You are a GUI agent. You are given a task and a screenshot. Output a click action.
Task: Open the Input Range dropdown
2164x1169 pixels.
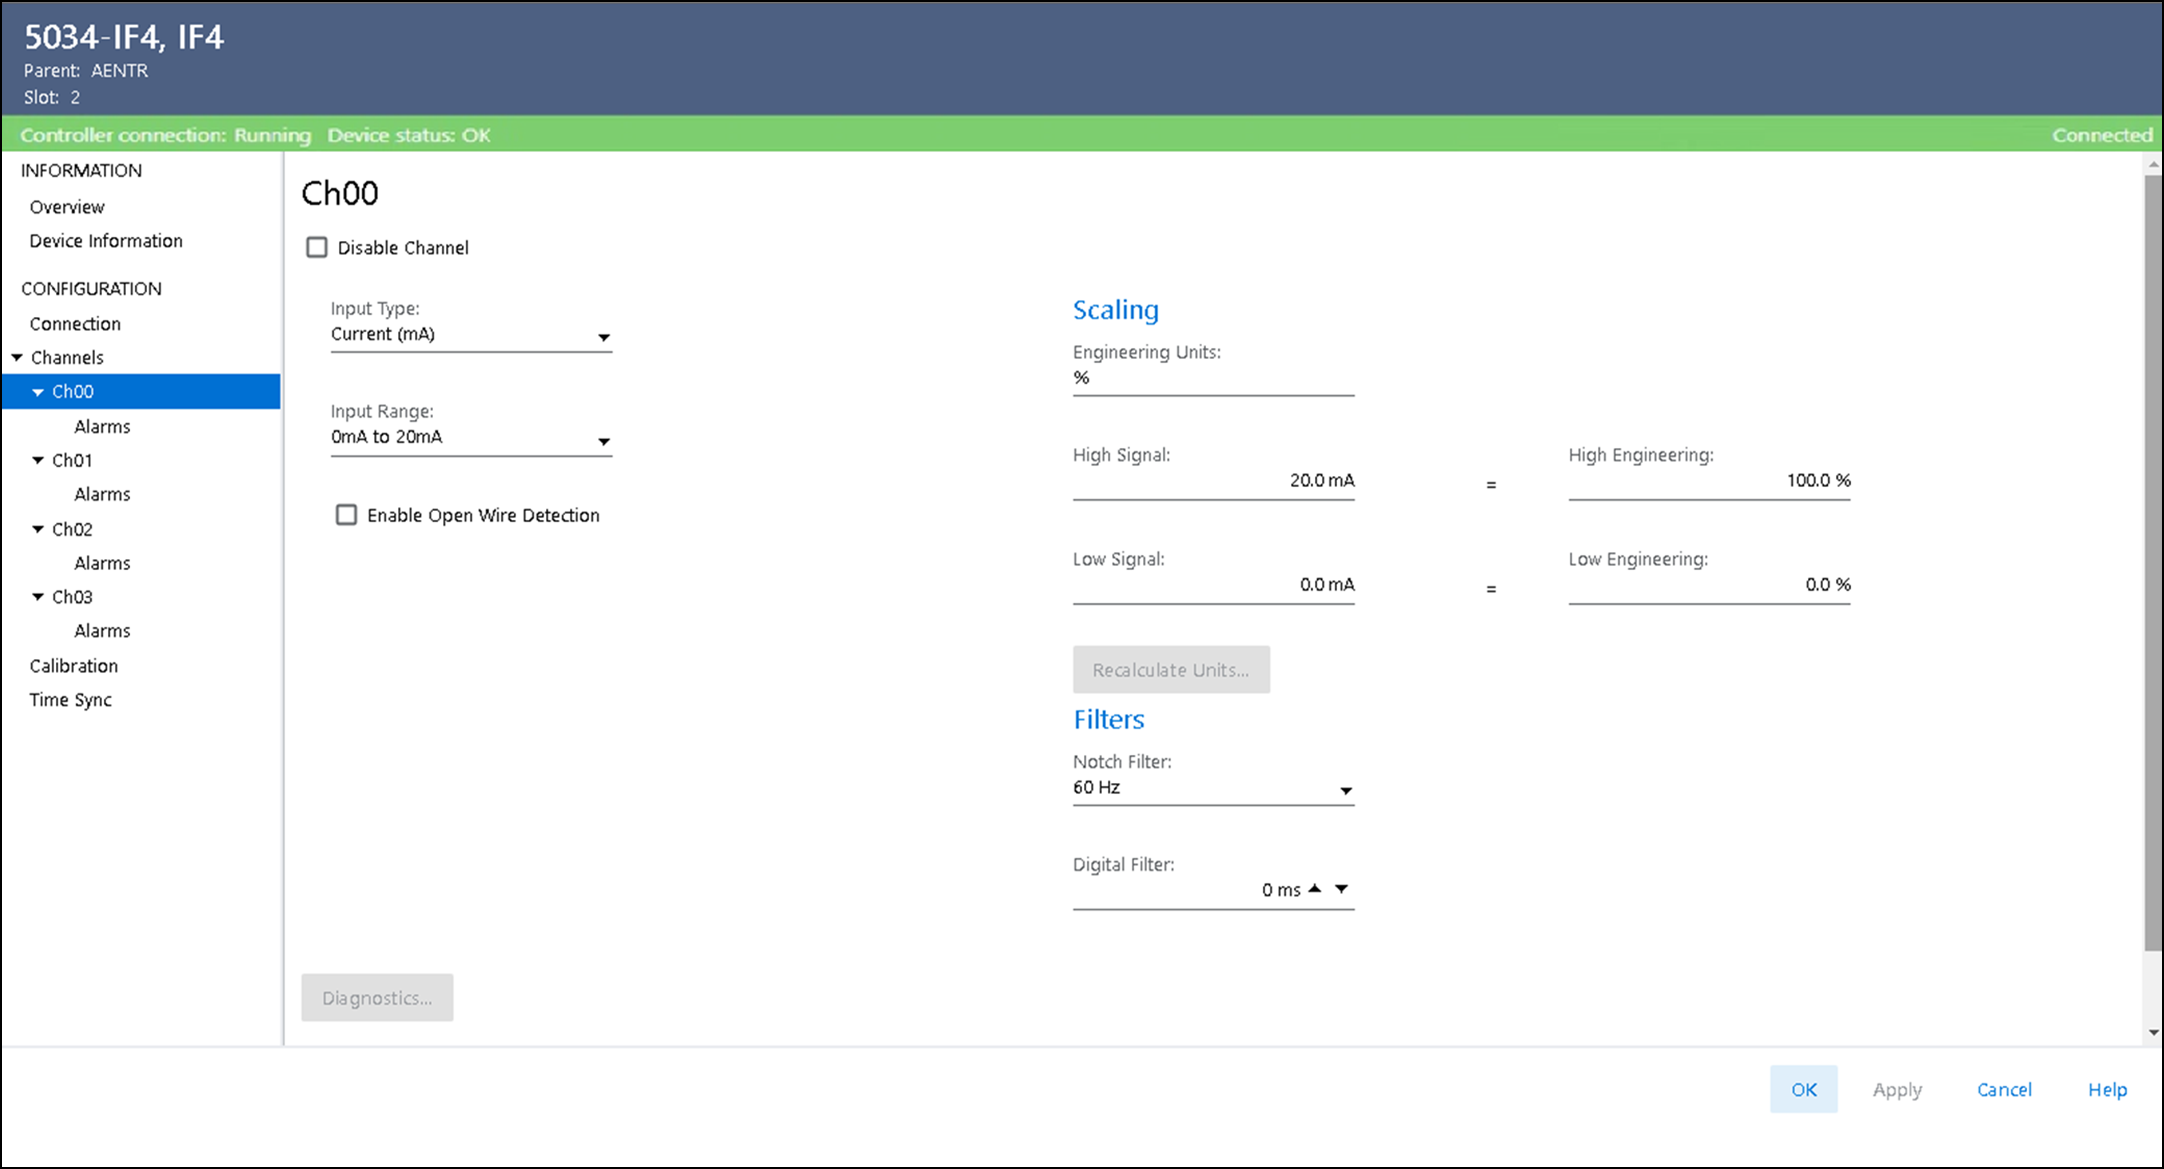coord(604,441)
